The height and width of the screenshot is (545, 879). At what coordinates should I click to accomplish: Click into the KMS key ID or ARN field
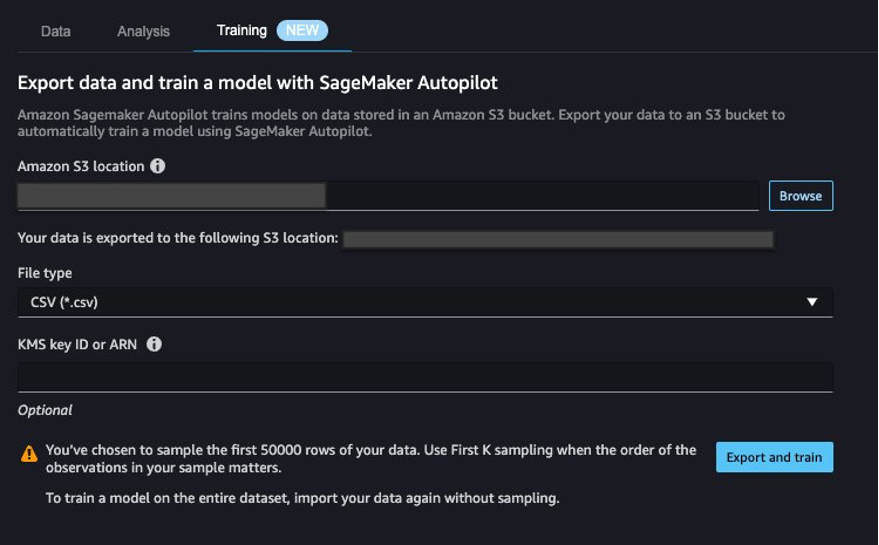(x=425, y=376)
